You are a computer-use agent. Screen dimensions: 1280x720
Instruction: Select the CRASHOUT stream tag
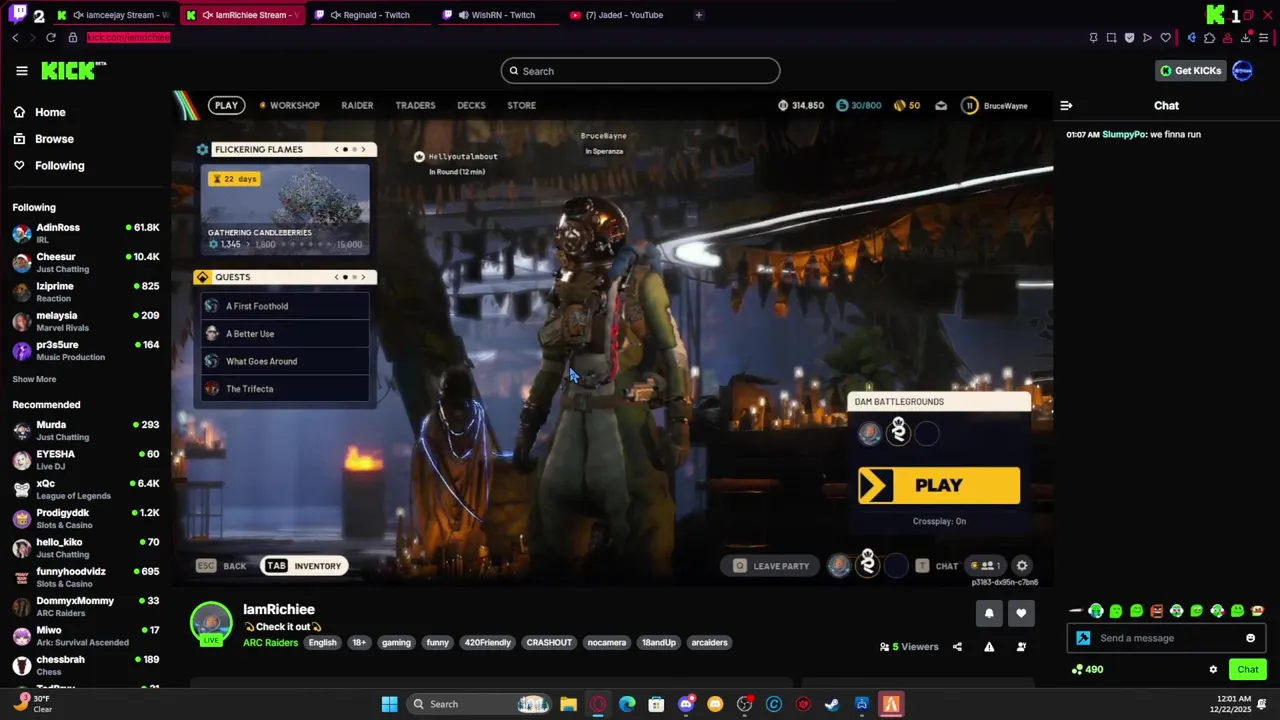coord(549,642)
